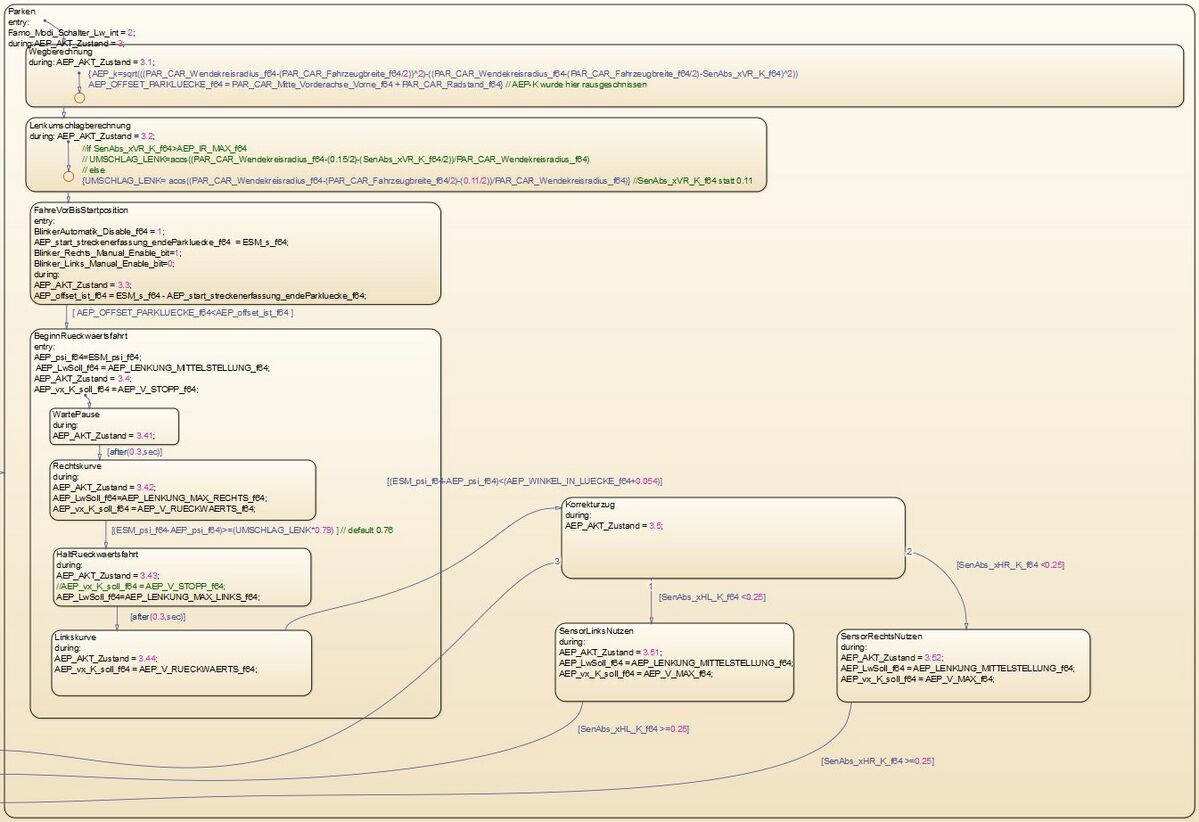Select the SensorLinksNutzen state
The image size is (1199, 822).
(675, 662)
